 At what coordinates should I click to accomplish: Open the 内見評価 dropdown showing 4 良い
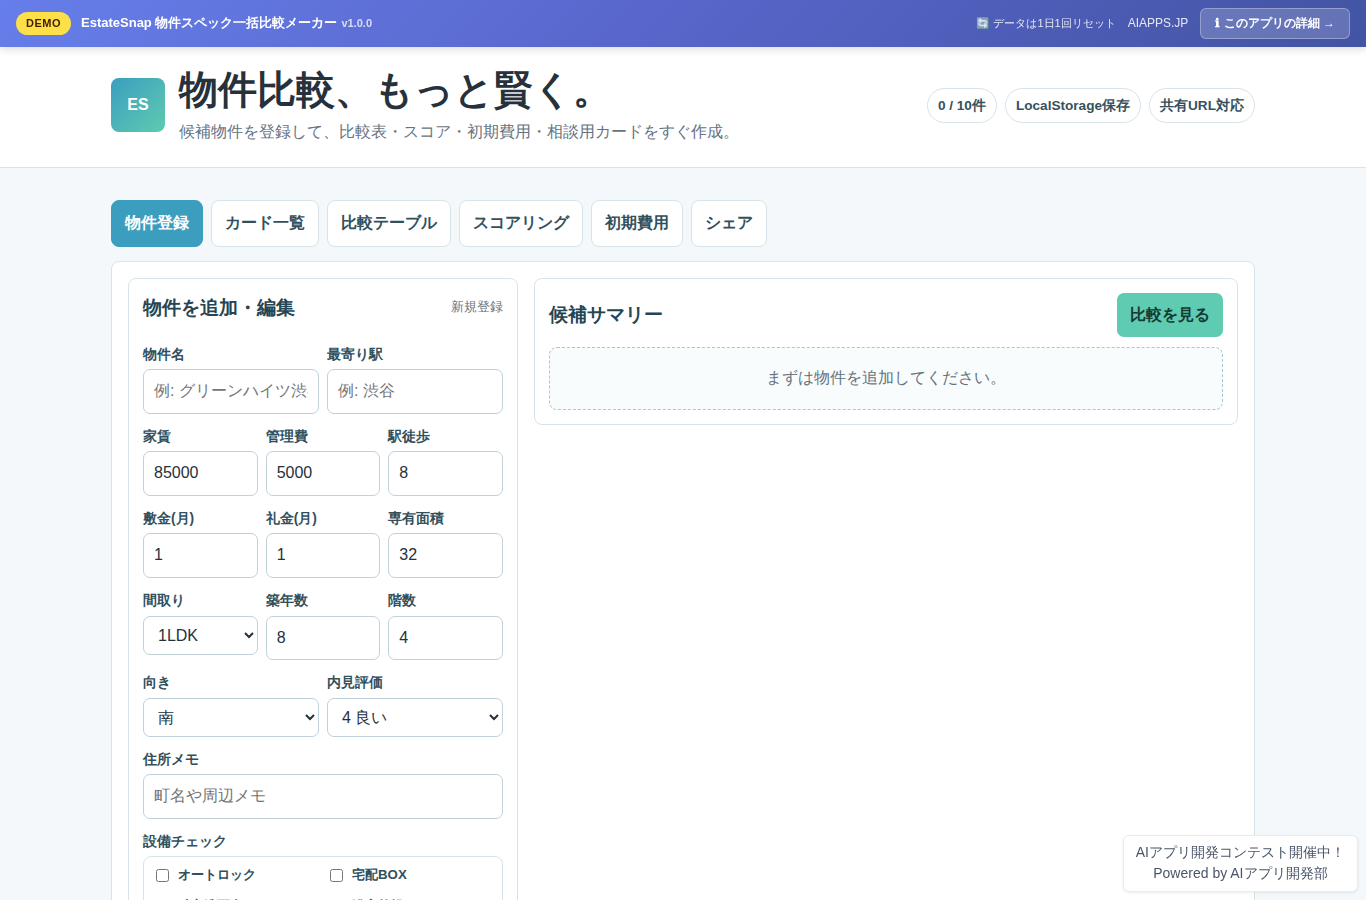tap(415, 717)
